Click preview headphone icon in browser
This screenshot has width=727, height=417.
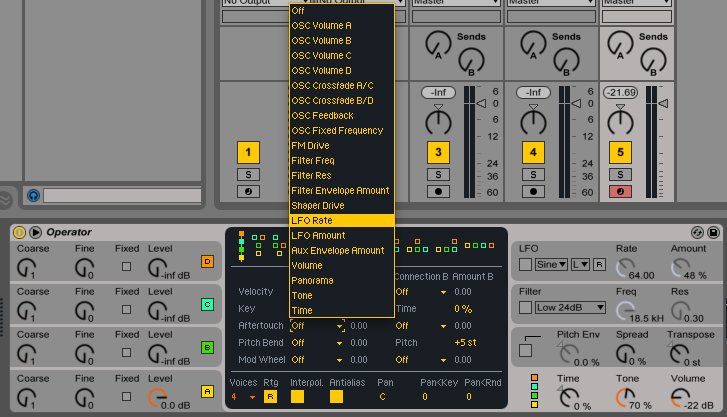tap(33, 195)
